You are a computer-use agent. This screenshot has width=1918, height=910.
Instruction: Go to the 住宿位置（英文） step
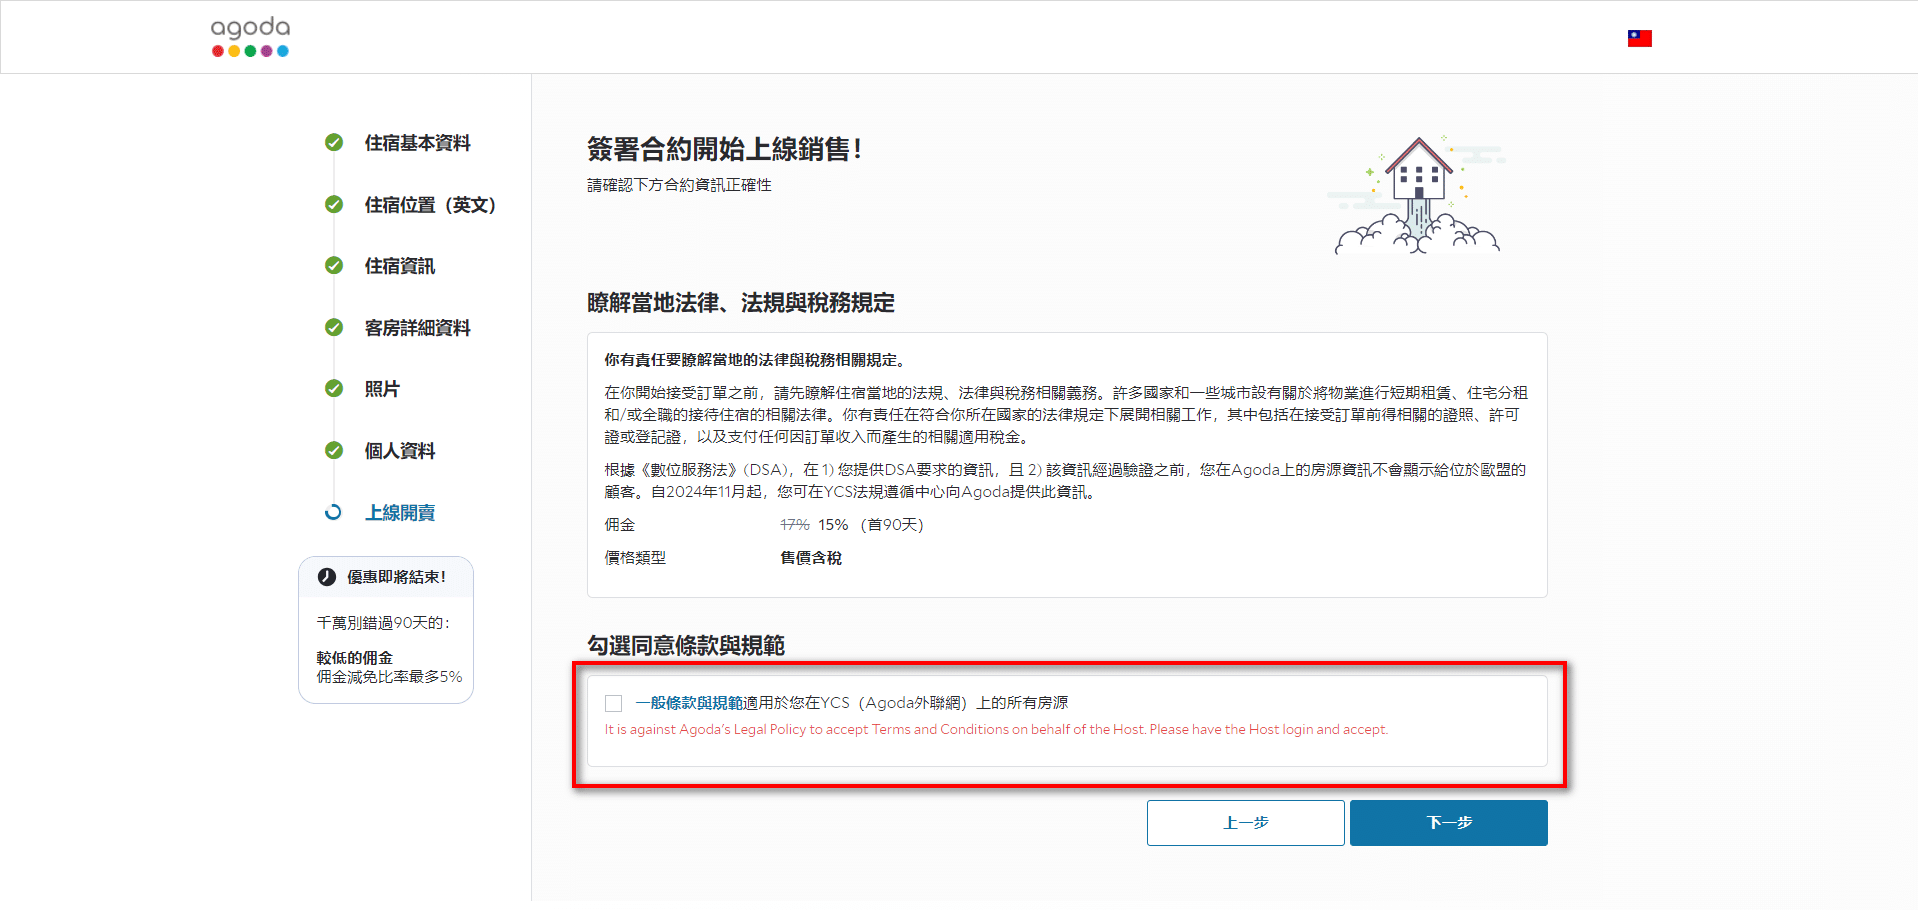[x=430, y=205]
